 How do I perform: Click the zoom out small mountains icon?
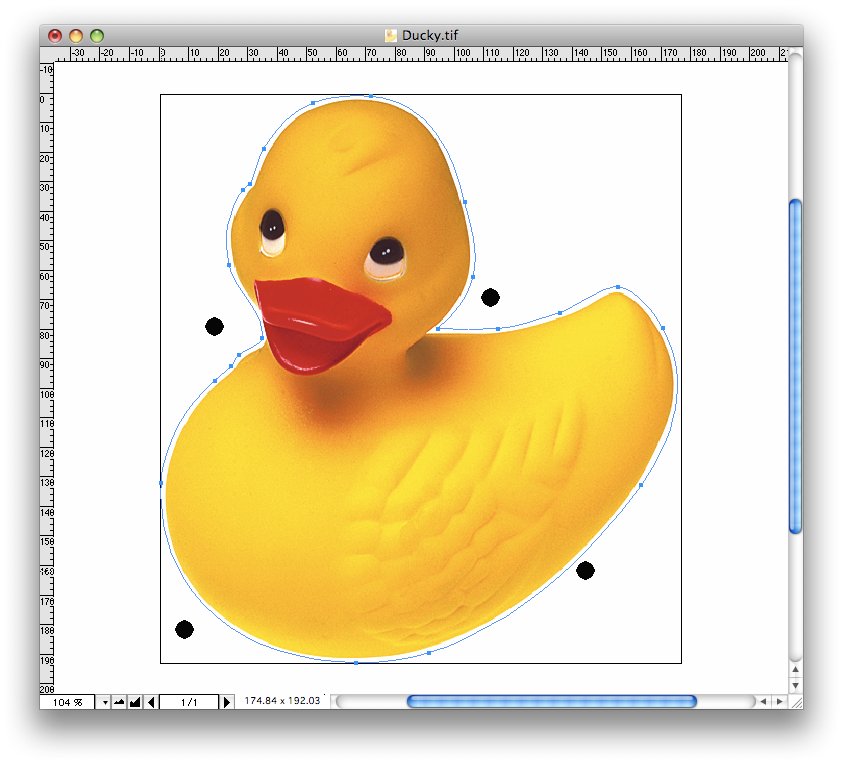pos(119,702)
